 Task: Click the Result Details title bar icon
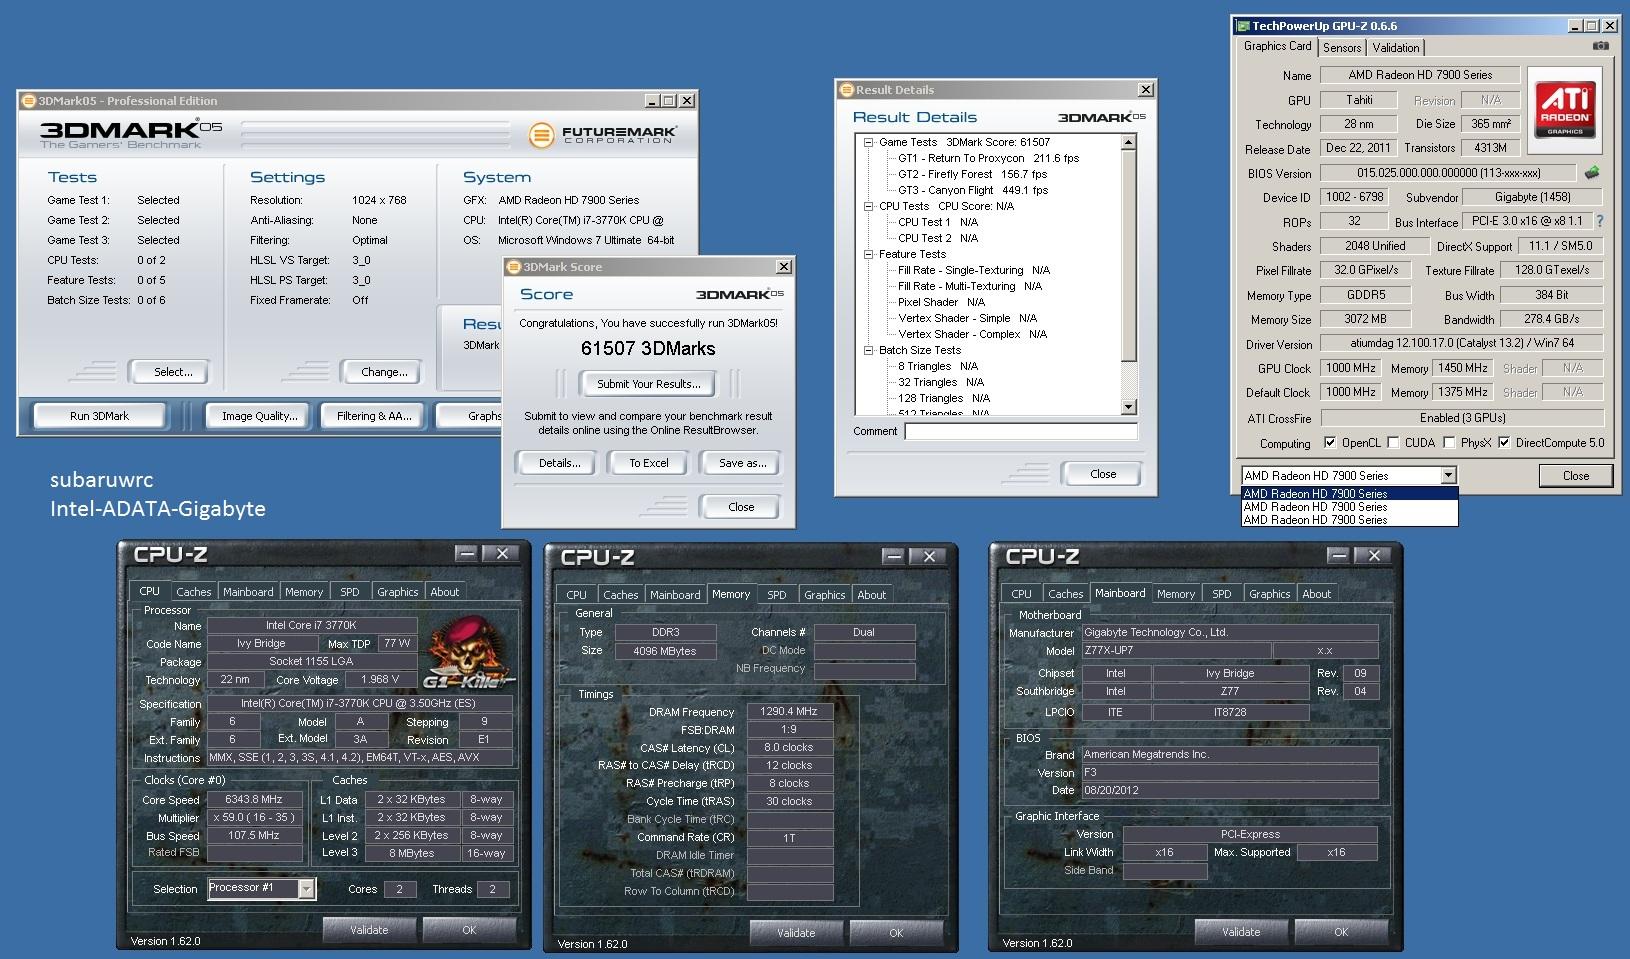pos(847,90)
